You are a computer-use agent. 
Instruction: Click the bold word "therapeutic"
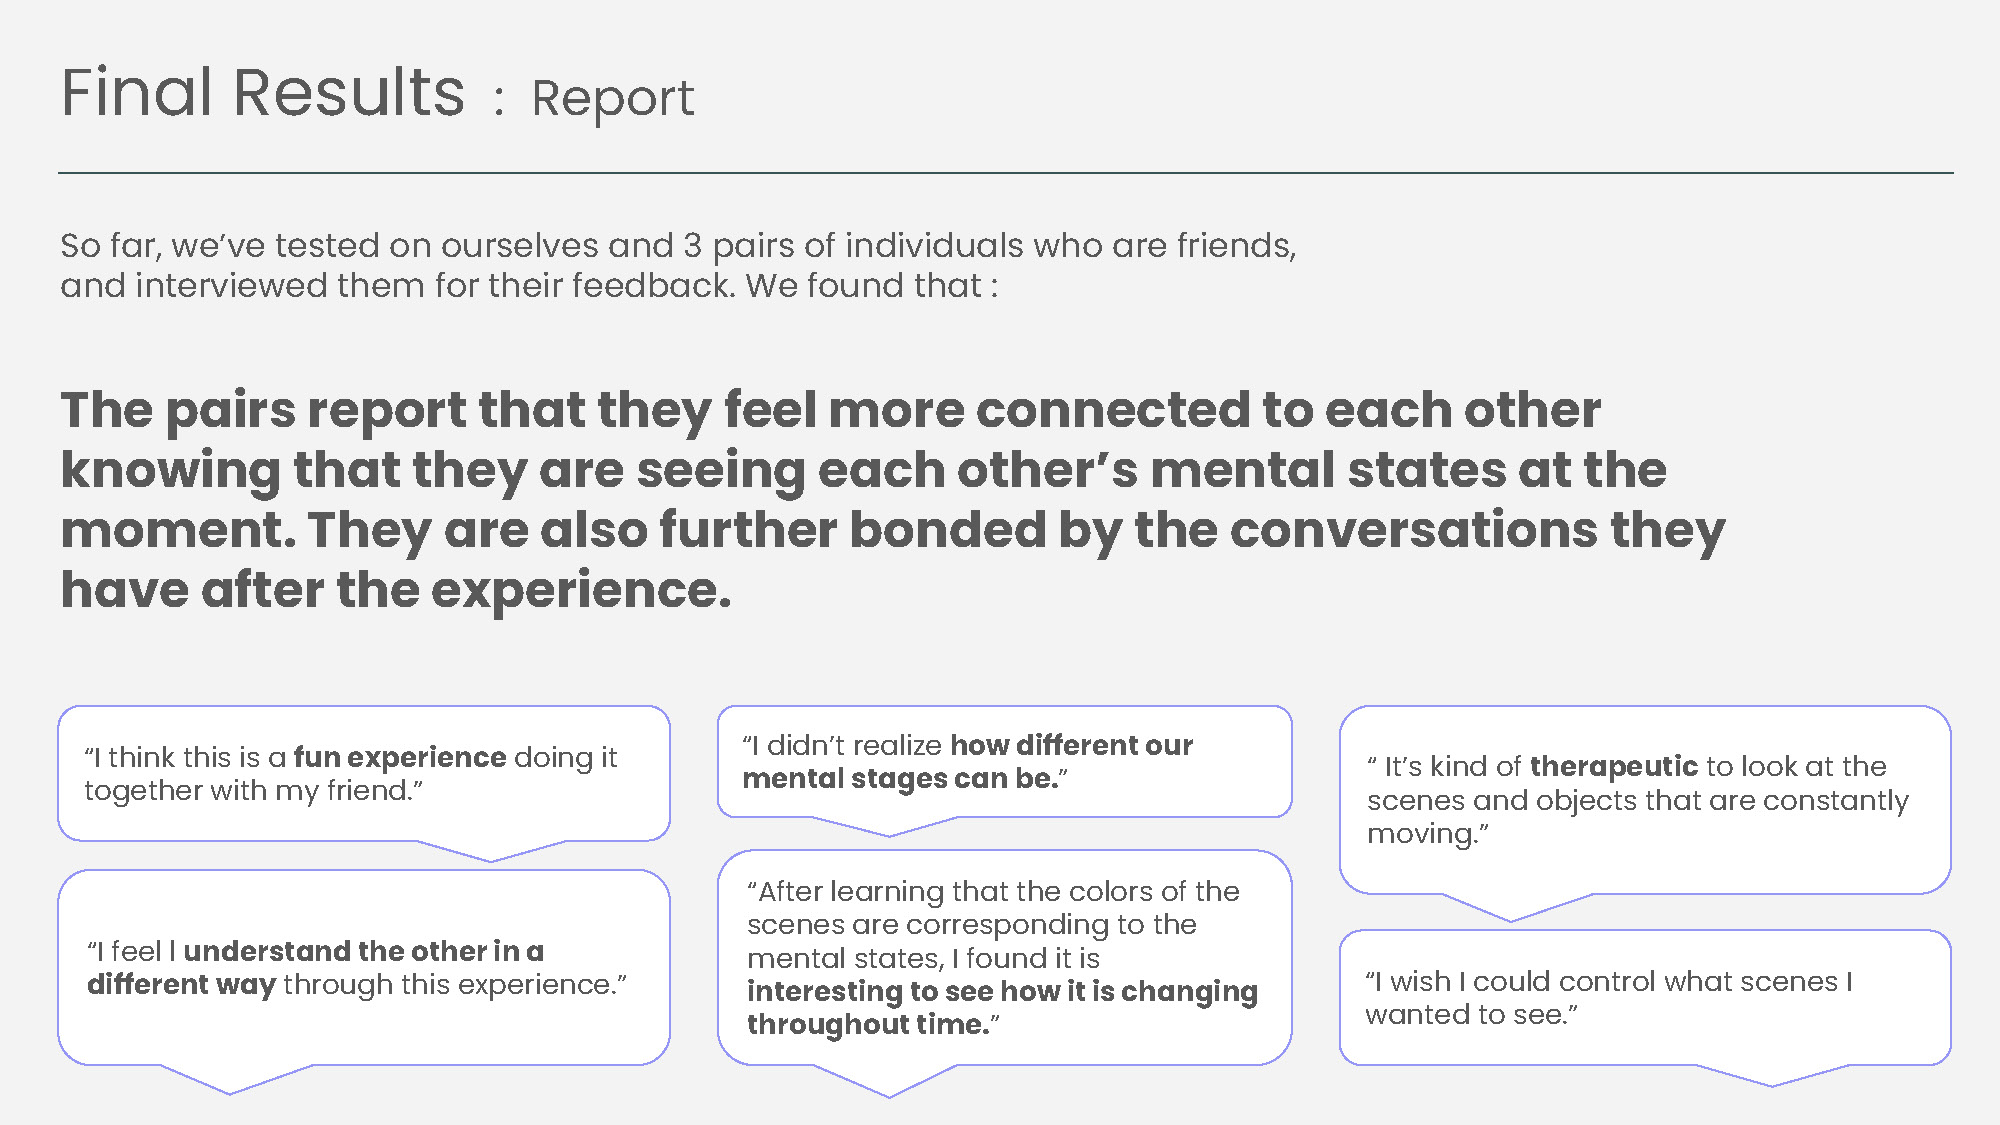pyautogui.click(x=1613, y=766)
